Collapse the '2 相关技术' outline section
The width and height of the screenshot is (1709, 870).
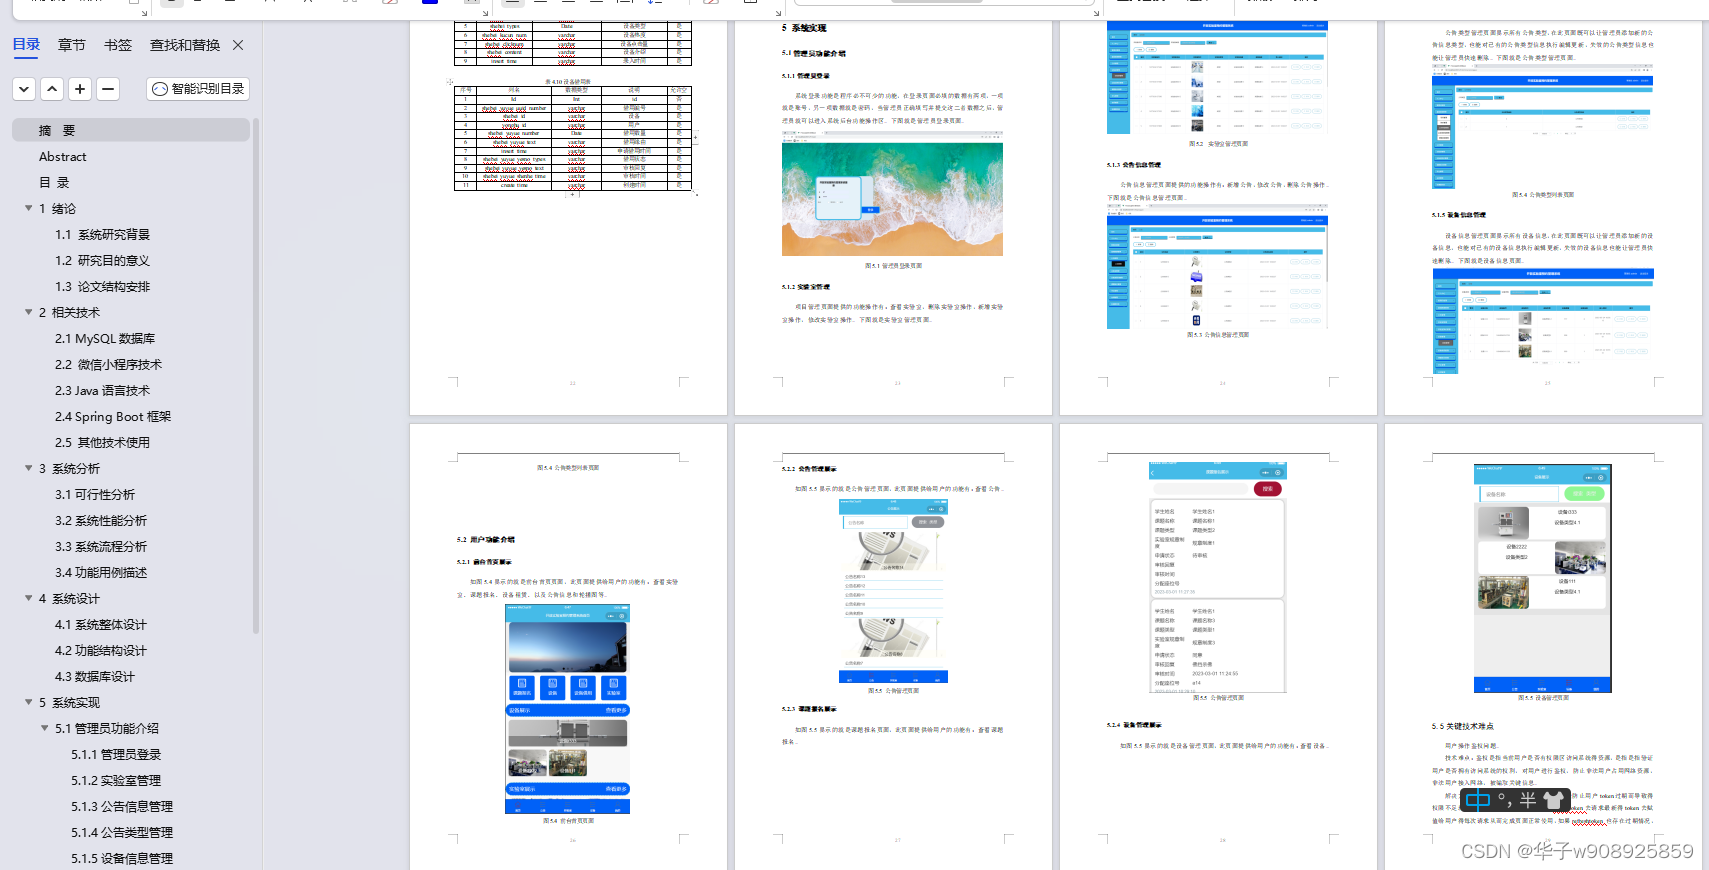point(28,312)
